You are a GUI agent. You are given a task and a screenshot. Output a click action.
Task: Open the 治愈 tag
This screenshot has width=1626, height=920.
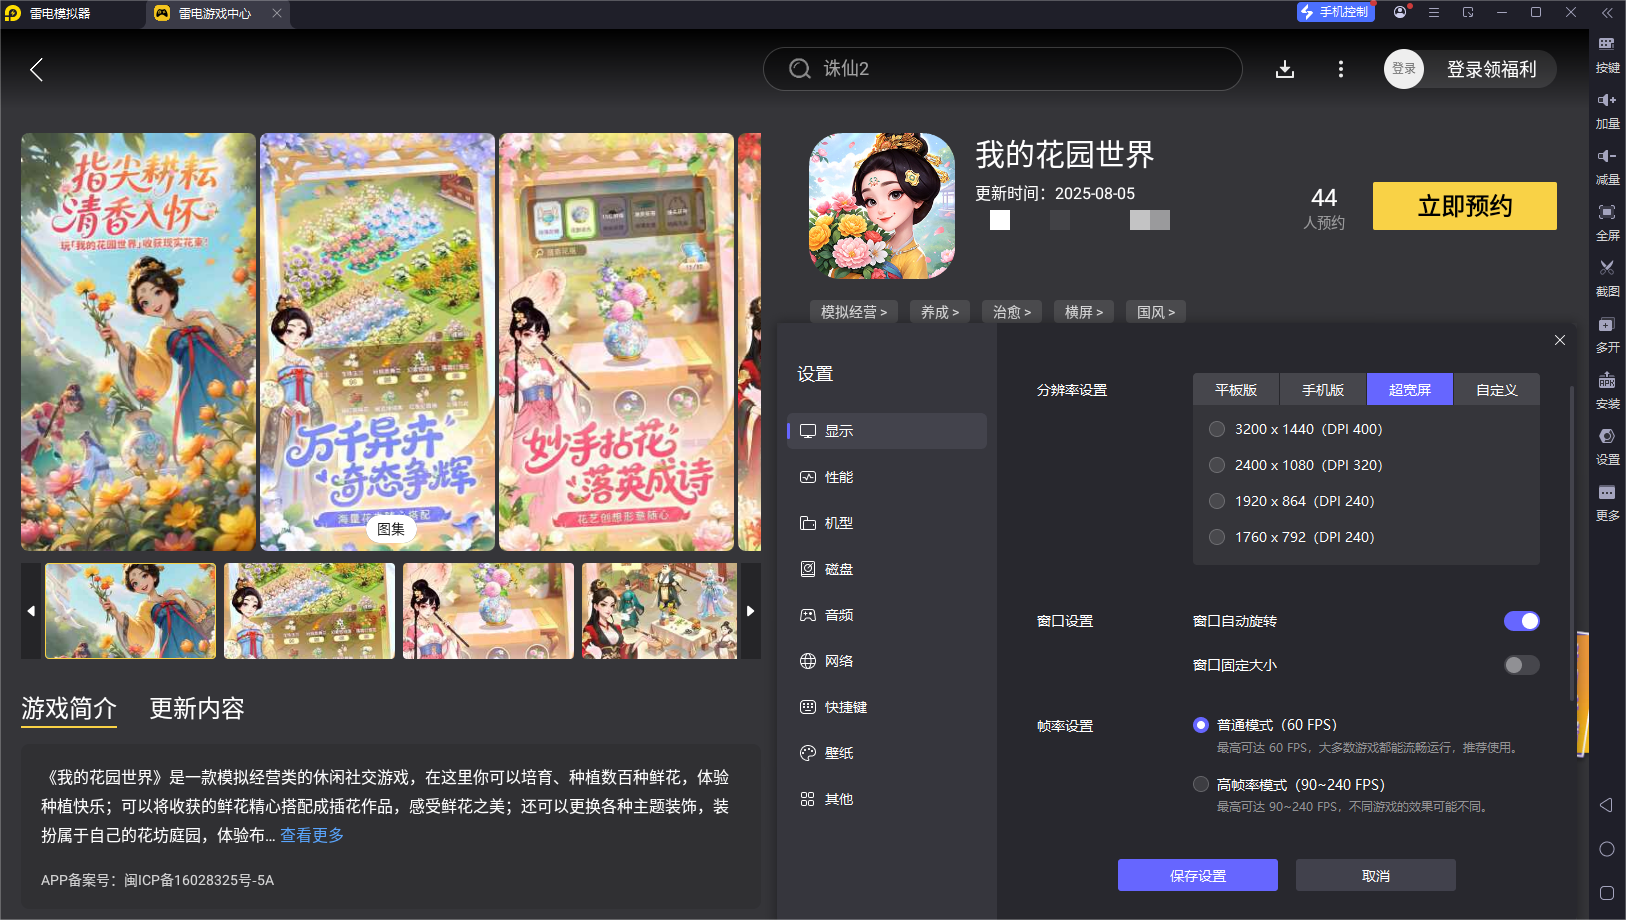coord(1012,312)
